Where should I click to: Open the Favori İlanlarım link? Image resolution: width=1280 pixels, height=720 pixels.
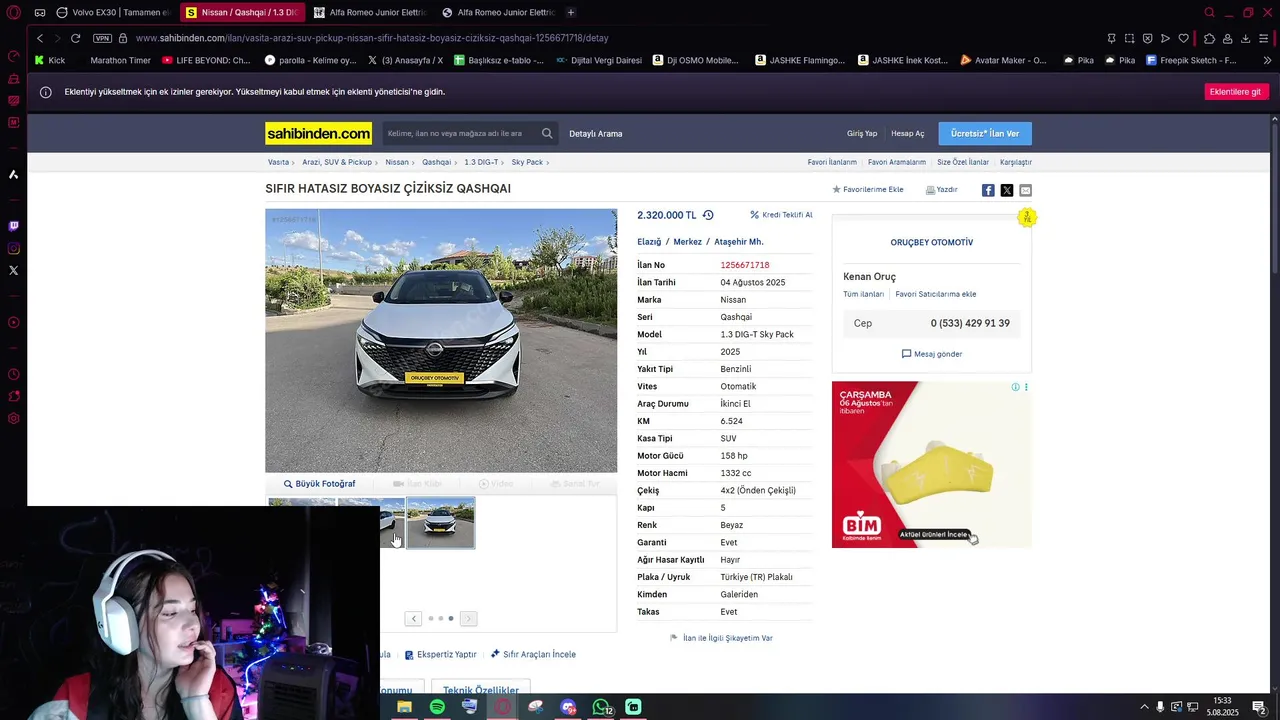832,162
